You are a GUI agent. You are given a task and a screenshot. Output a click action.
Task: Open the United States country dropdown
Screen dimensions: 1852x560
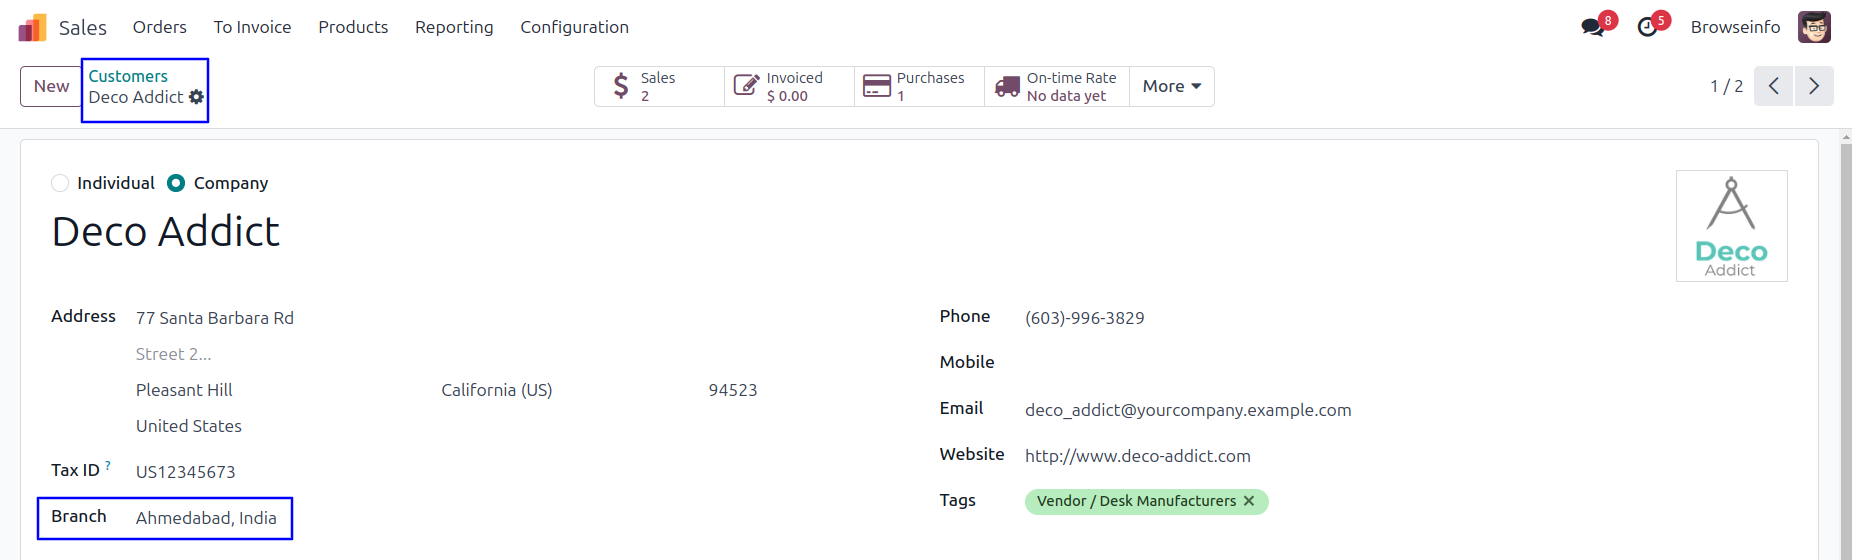click(x=189, y=426)
